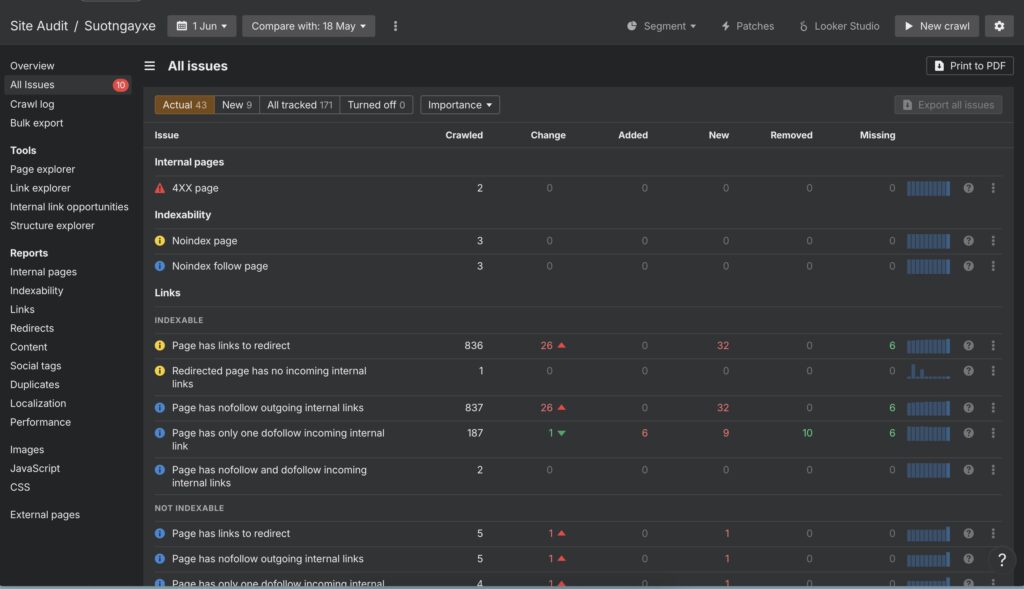This screenshot has width=1024, height=589.
Task: Open Overview in the sidebar
Action: tap(32, 66)
